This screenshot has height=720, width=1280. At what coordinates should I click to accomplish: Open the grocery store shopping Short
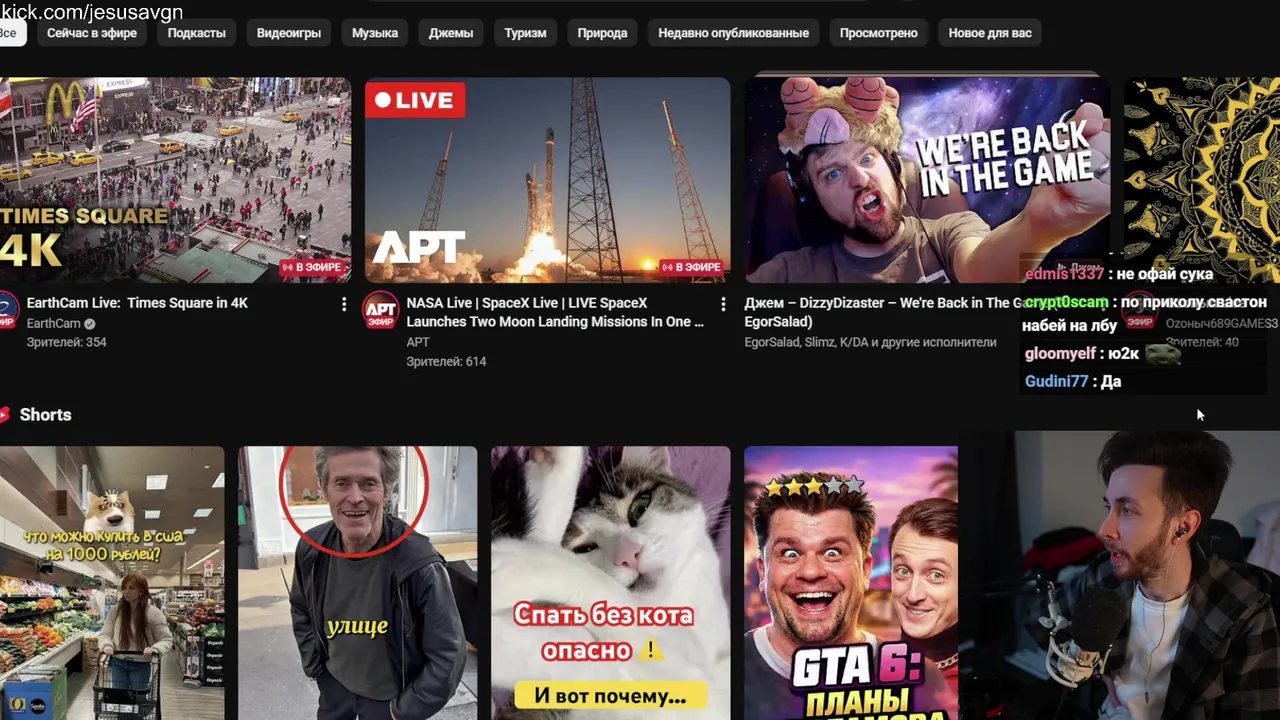tap(112, 583)
